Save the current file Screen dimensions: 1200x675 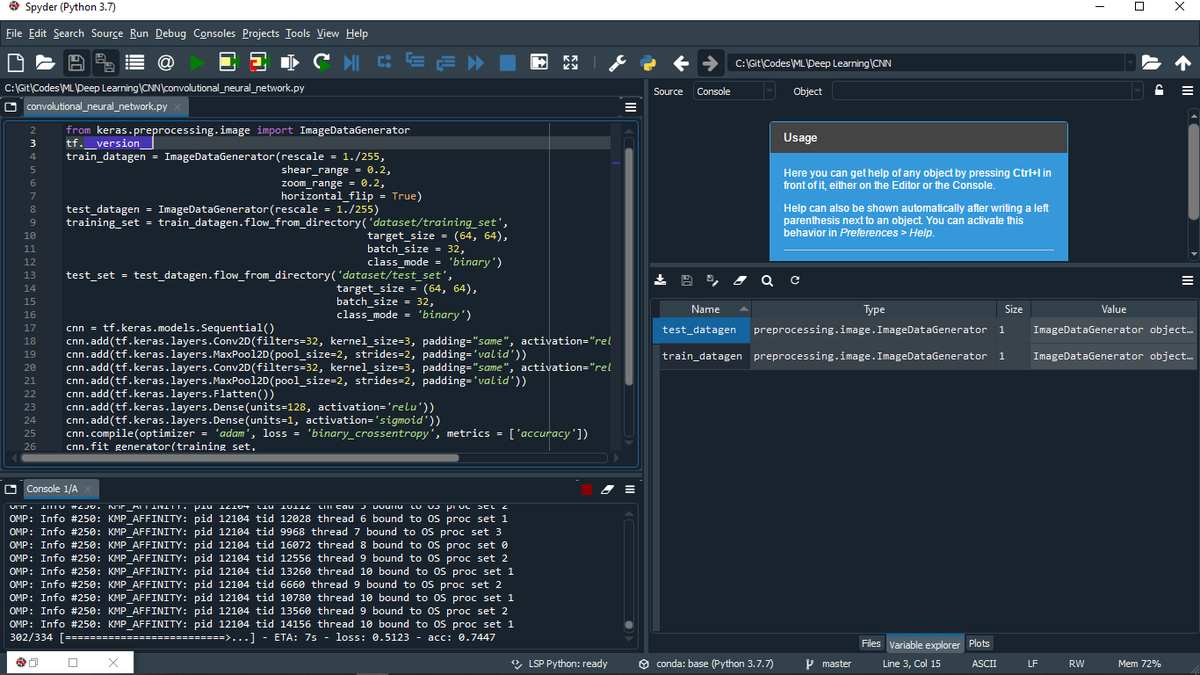[76, 62]
